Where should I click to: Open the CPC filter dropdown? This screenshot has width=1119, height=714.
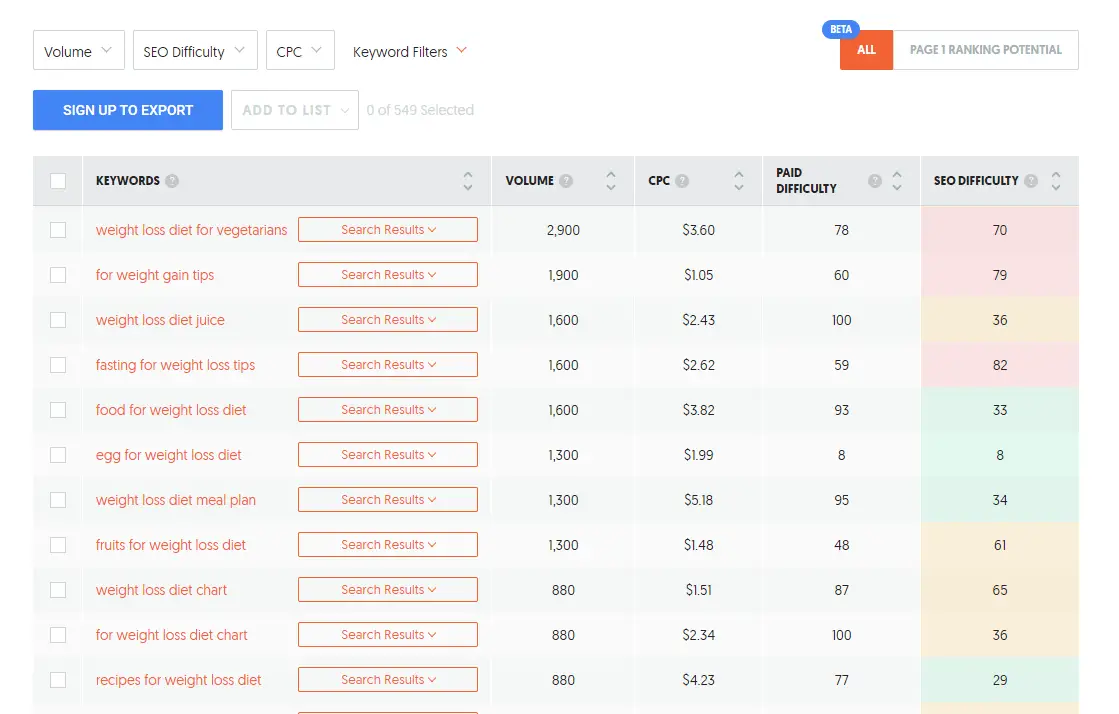click(x=300, y=50)
